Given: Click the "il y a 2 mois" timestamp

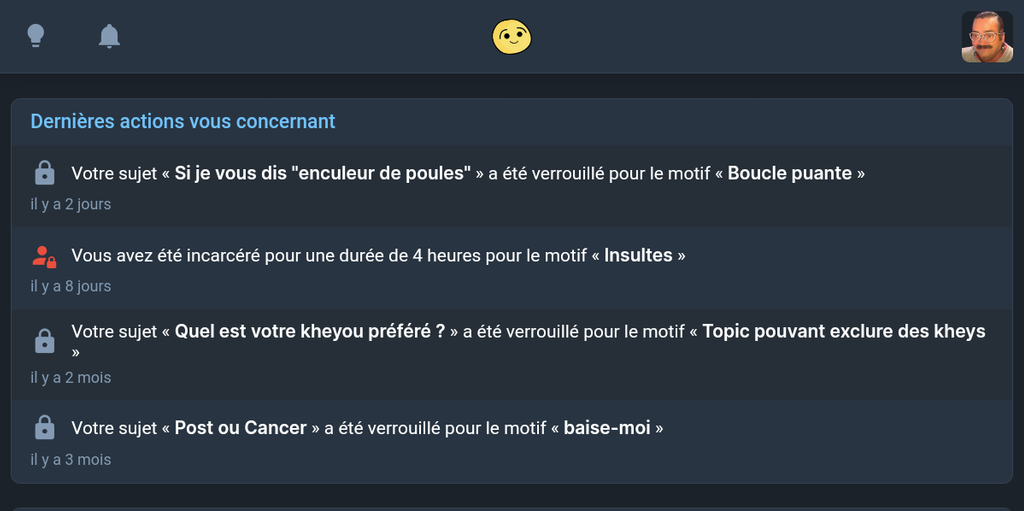Looking at the screenshot, I should click(x=70, y=378).
